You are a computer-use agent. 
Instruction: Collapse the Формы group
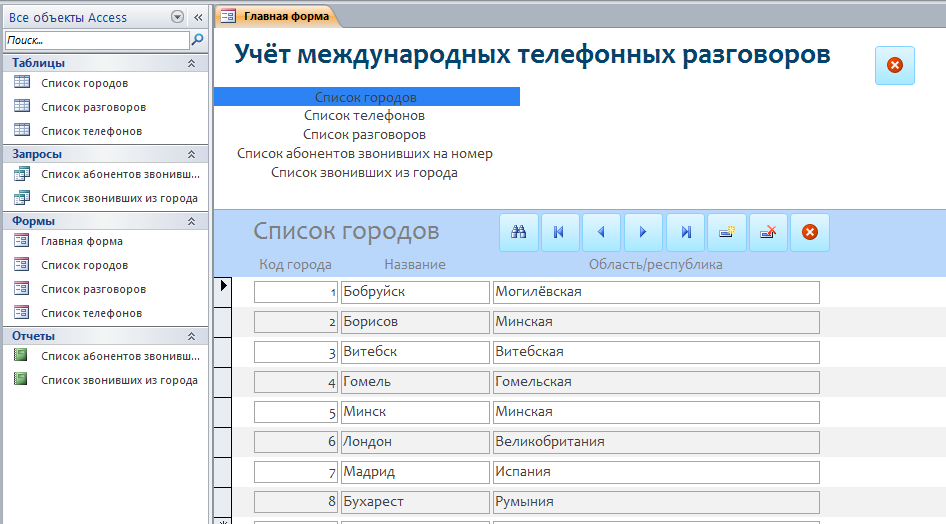coord(191,221)
